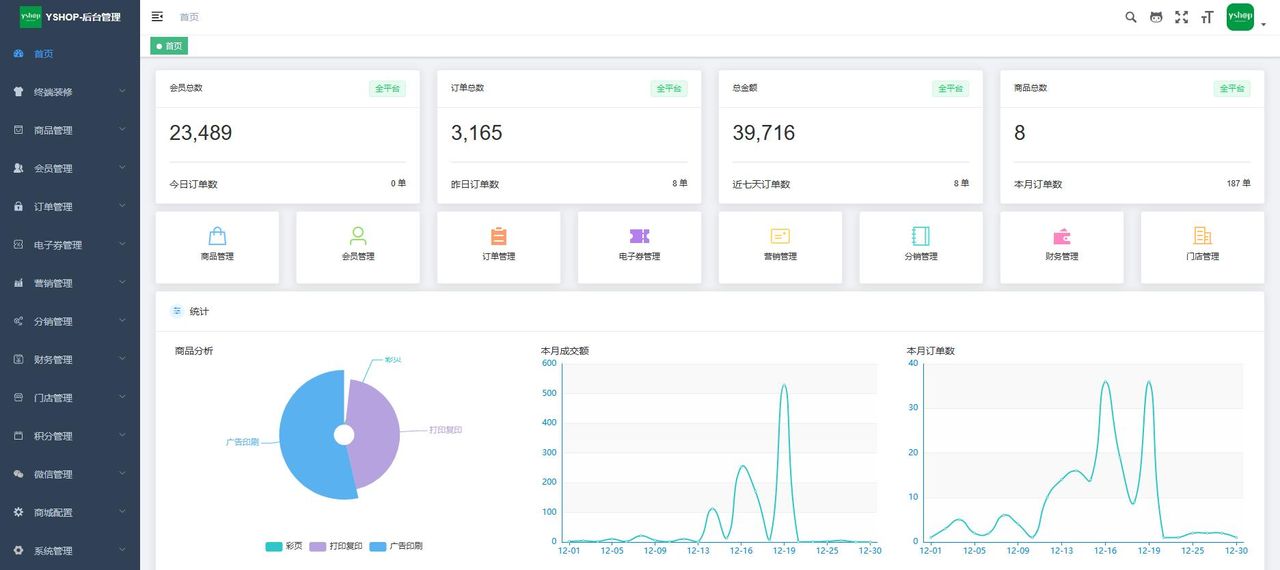Screen dimensions: 1280x570
Task: Expand the 积分管理 sidebar chevron
Action: (122, 436)
